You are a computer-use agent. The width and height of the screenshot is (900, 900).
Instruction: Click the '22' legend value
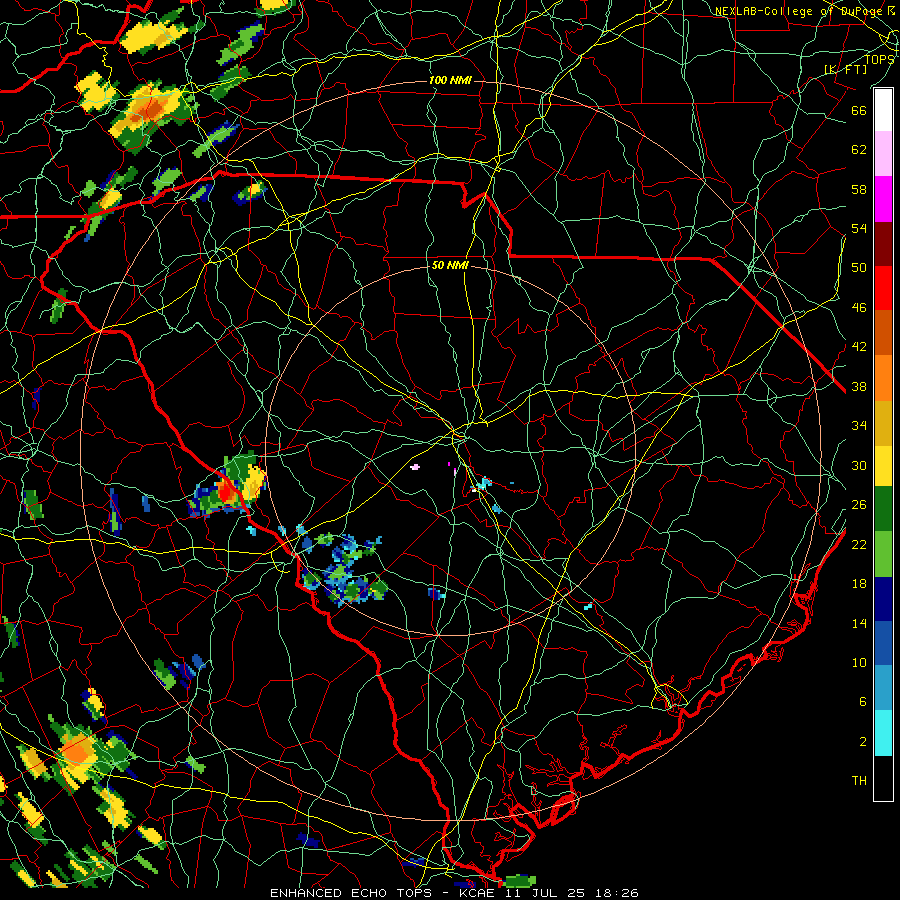859,544
